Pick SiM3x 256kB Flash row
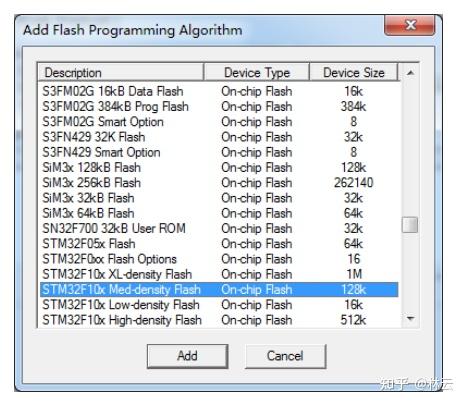The height and width of the screenshot is (404, 465). [219, 183]
